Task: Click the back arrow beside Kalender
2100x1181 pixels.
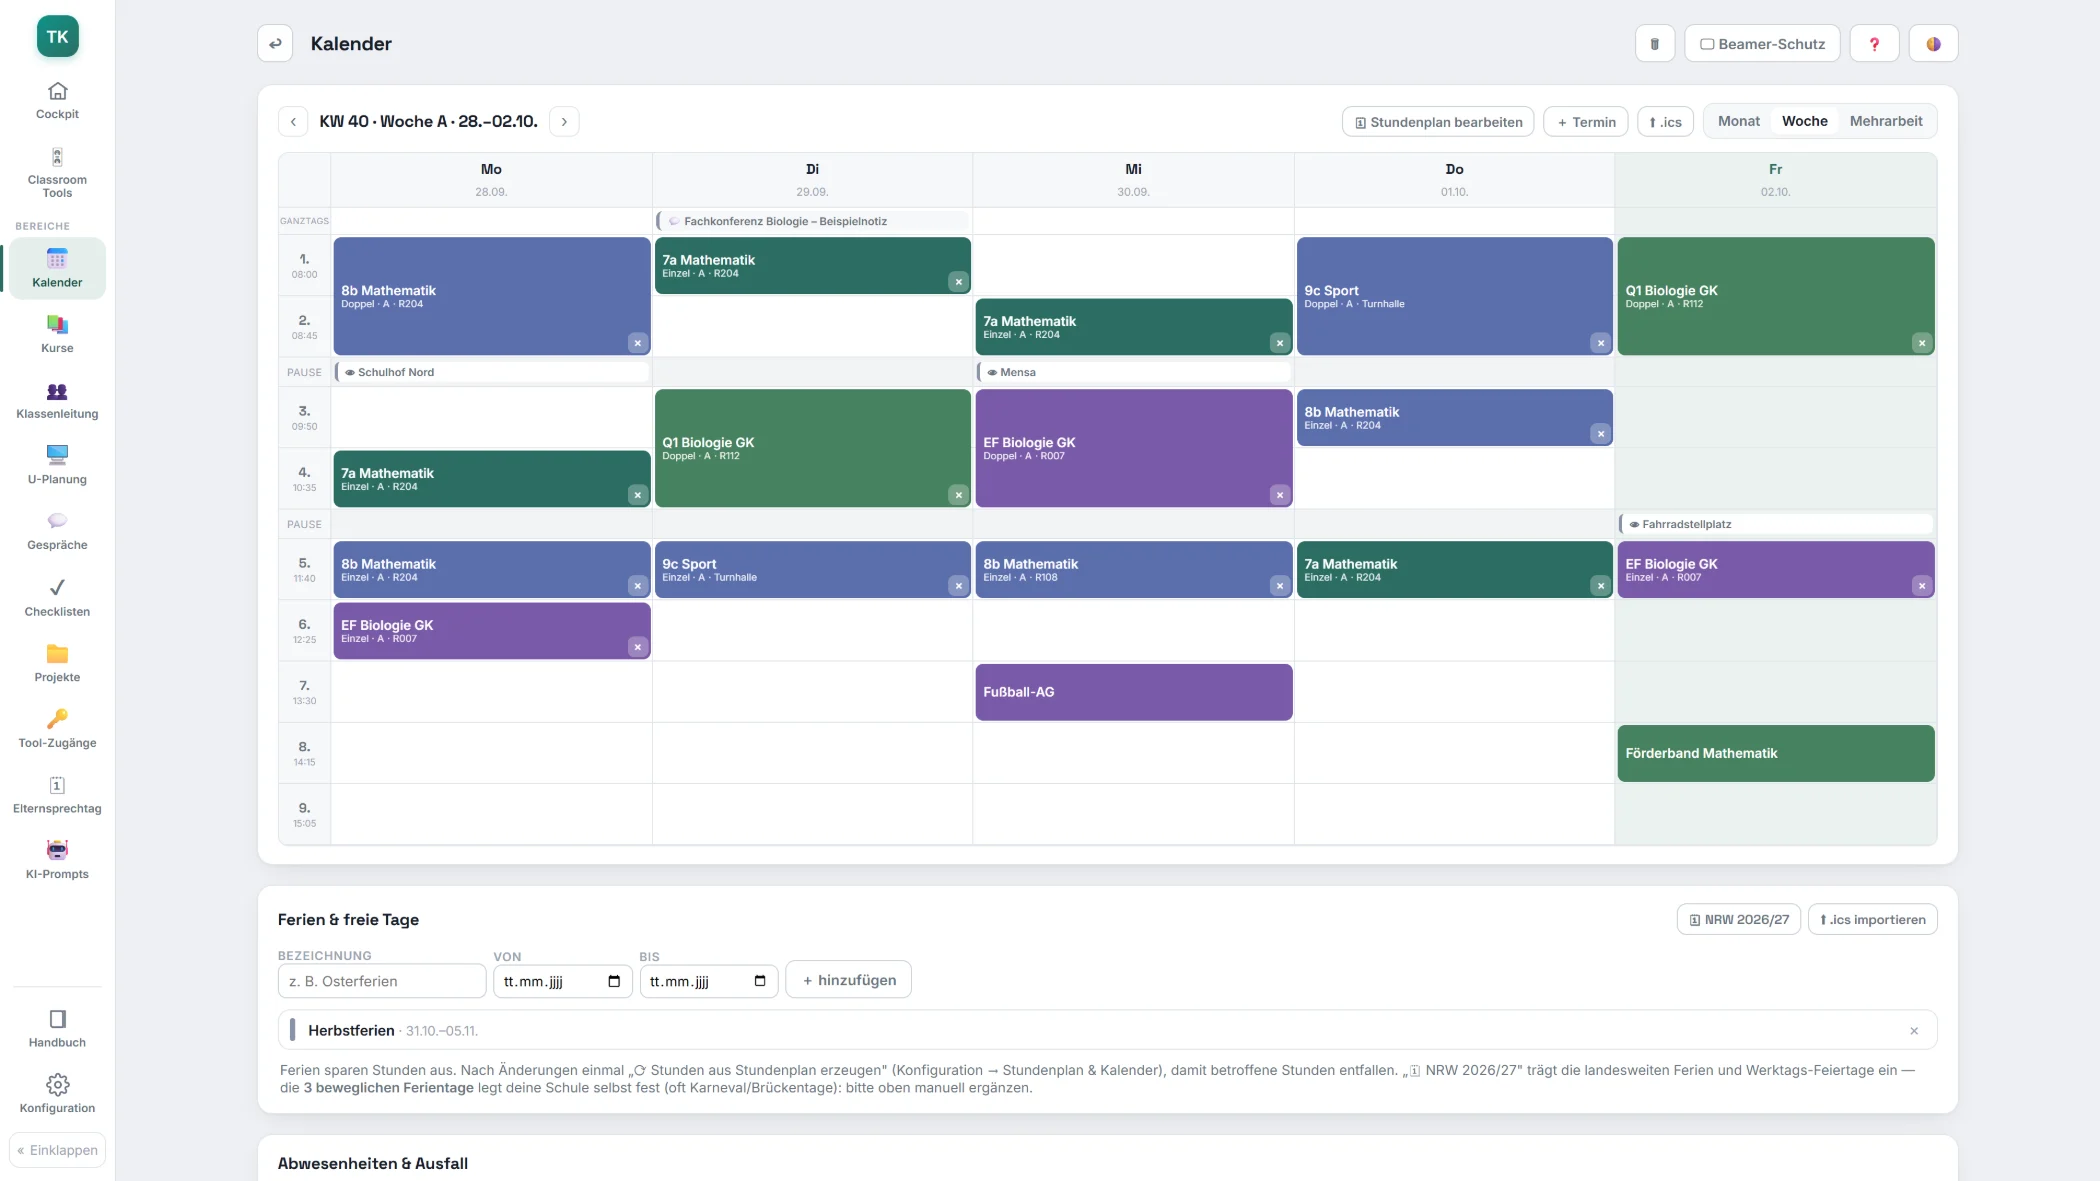Action: tap(275, 44)
